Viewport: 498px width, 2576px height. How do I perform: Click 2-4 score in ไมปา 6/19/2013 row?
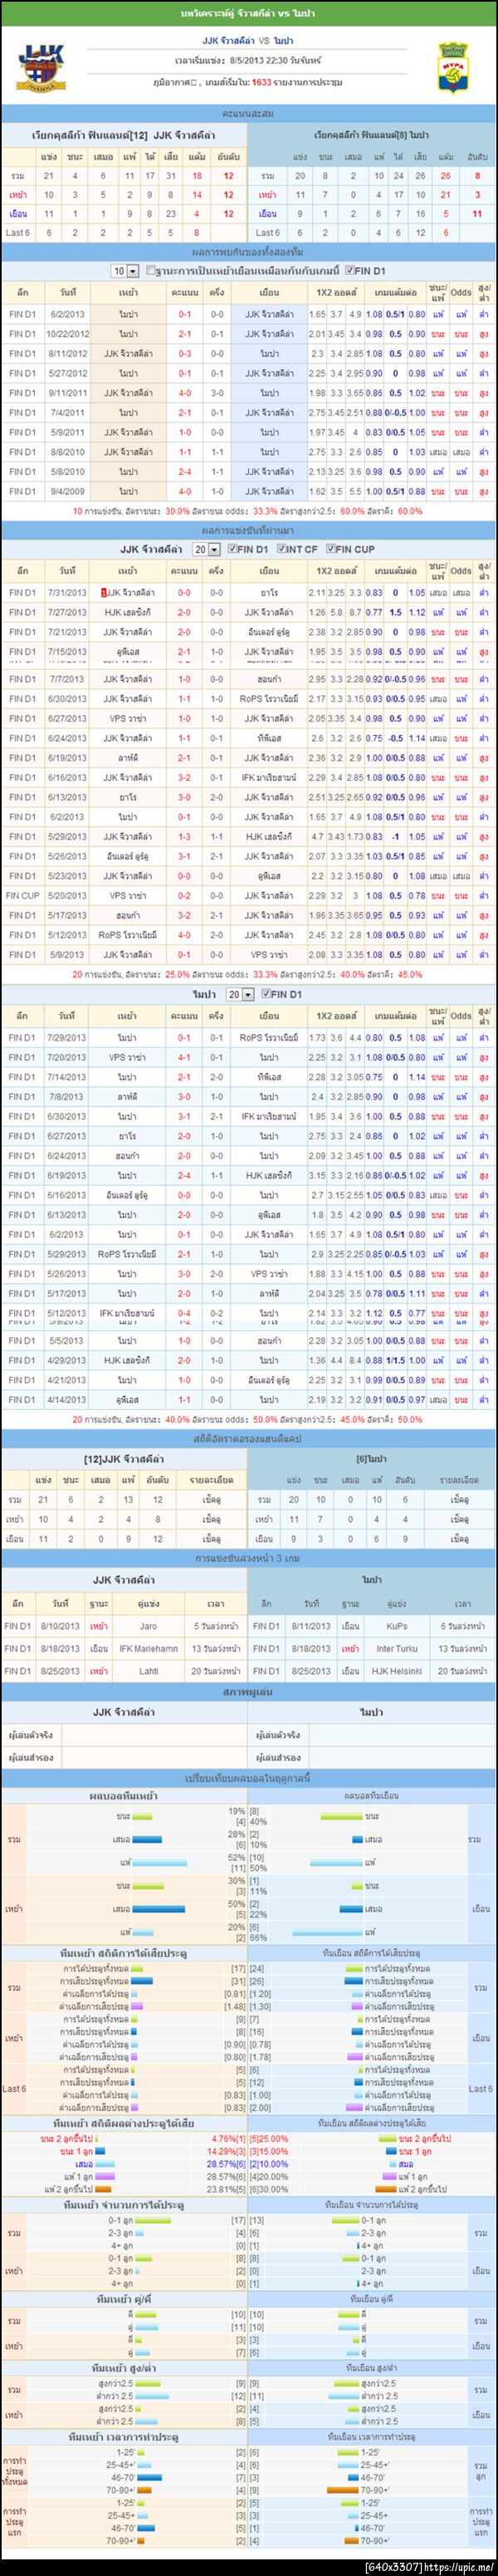click(x=185, y=1175)
